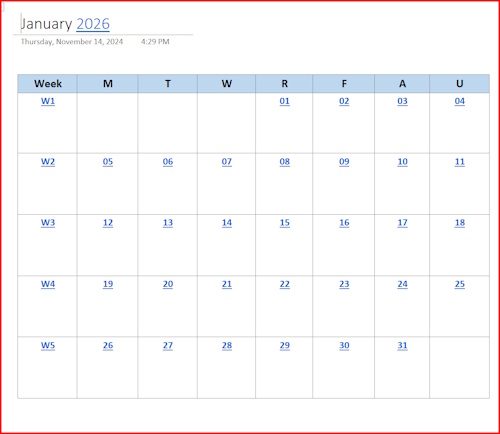This screenshot has width=500, height=434.
Task: Open the day 17 link
Action: (402, 223)
